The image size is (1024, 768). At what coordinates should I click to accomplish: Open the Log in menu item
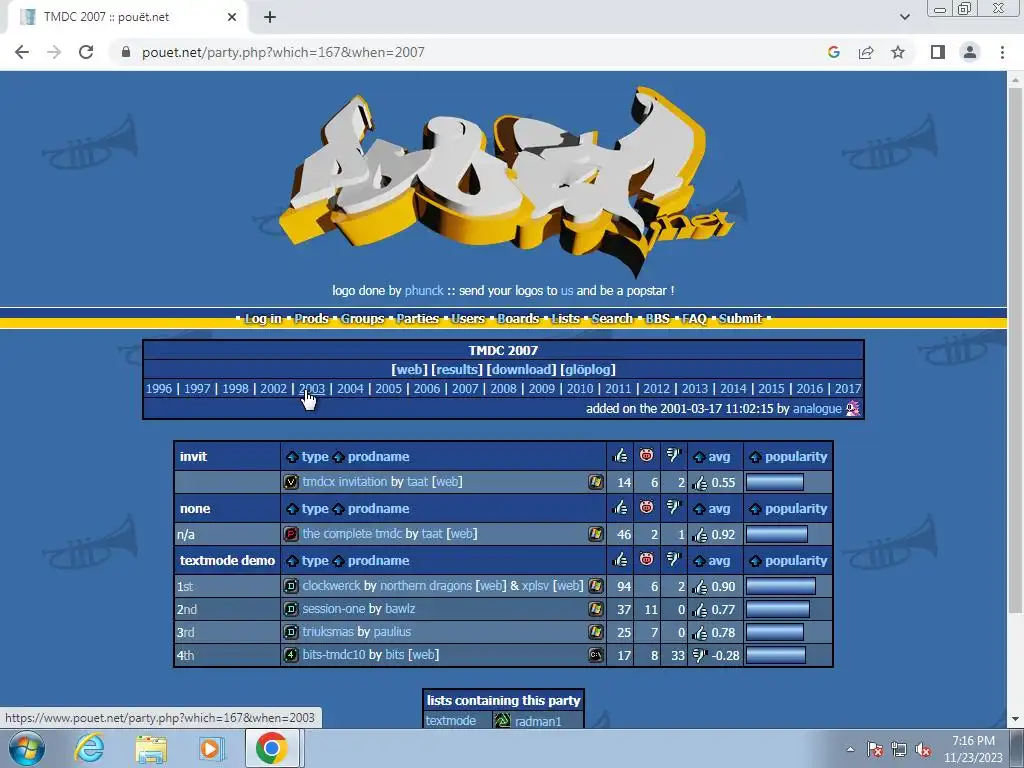point(263,319)
